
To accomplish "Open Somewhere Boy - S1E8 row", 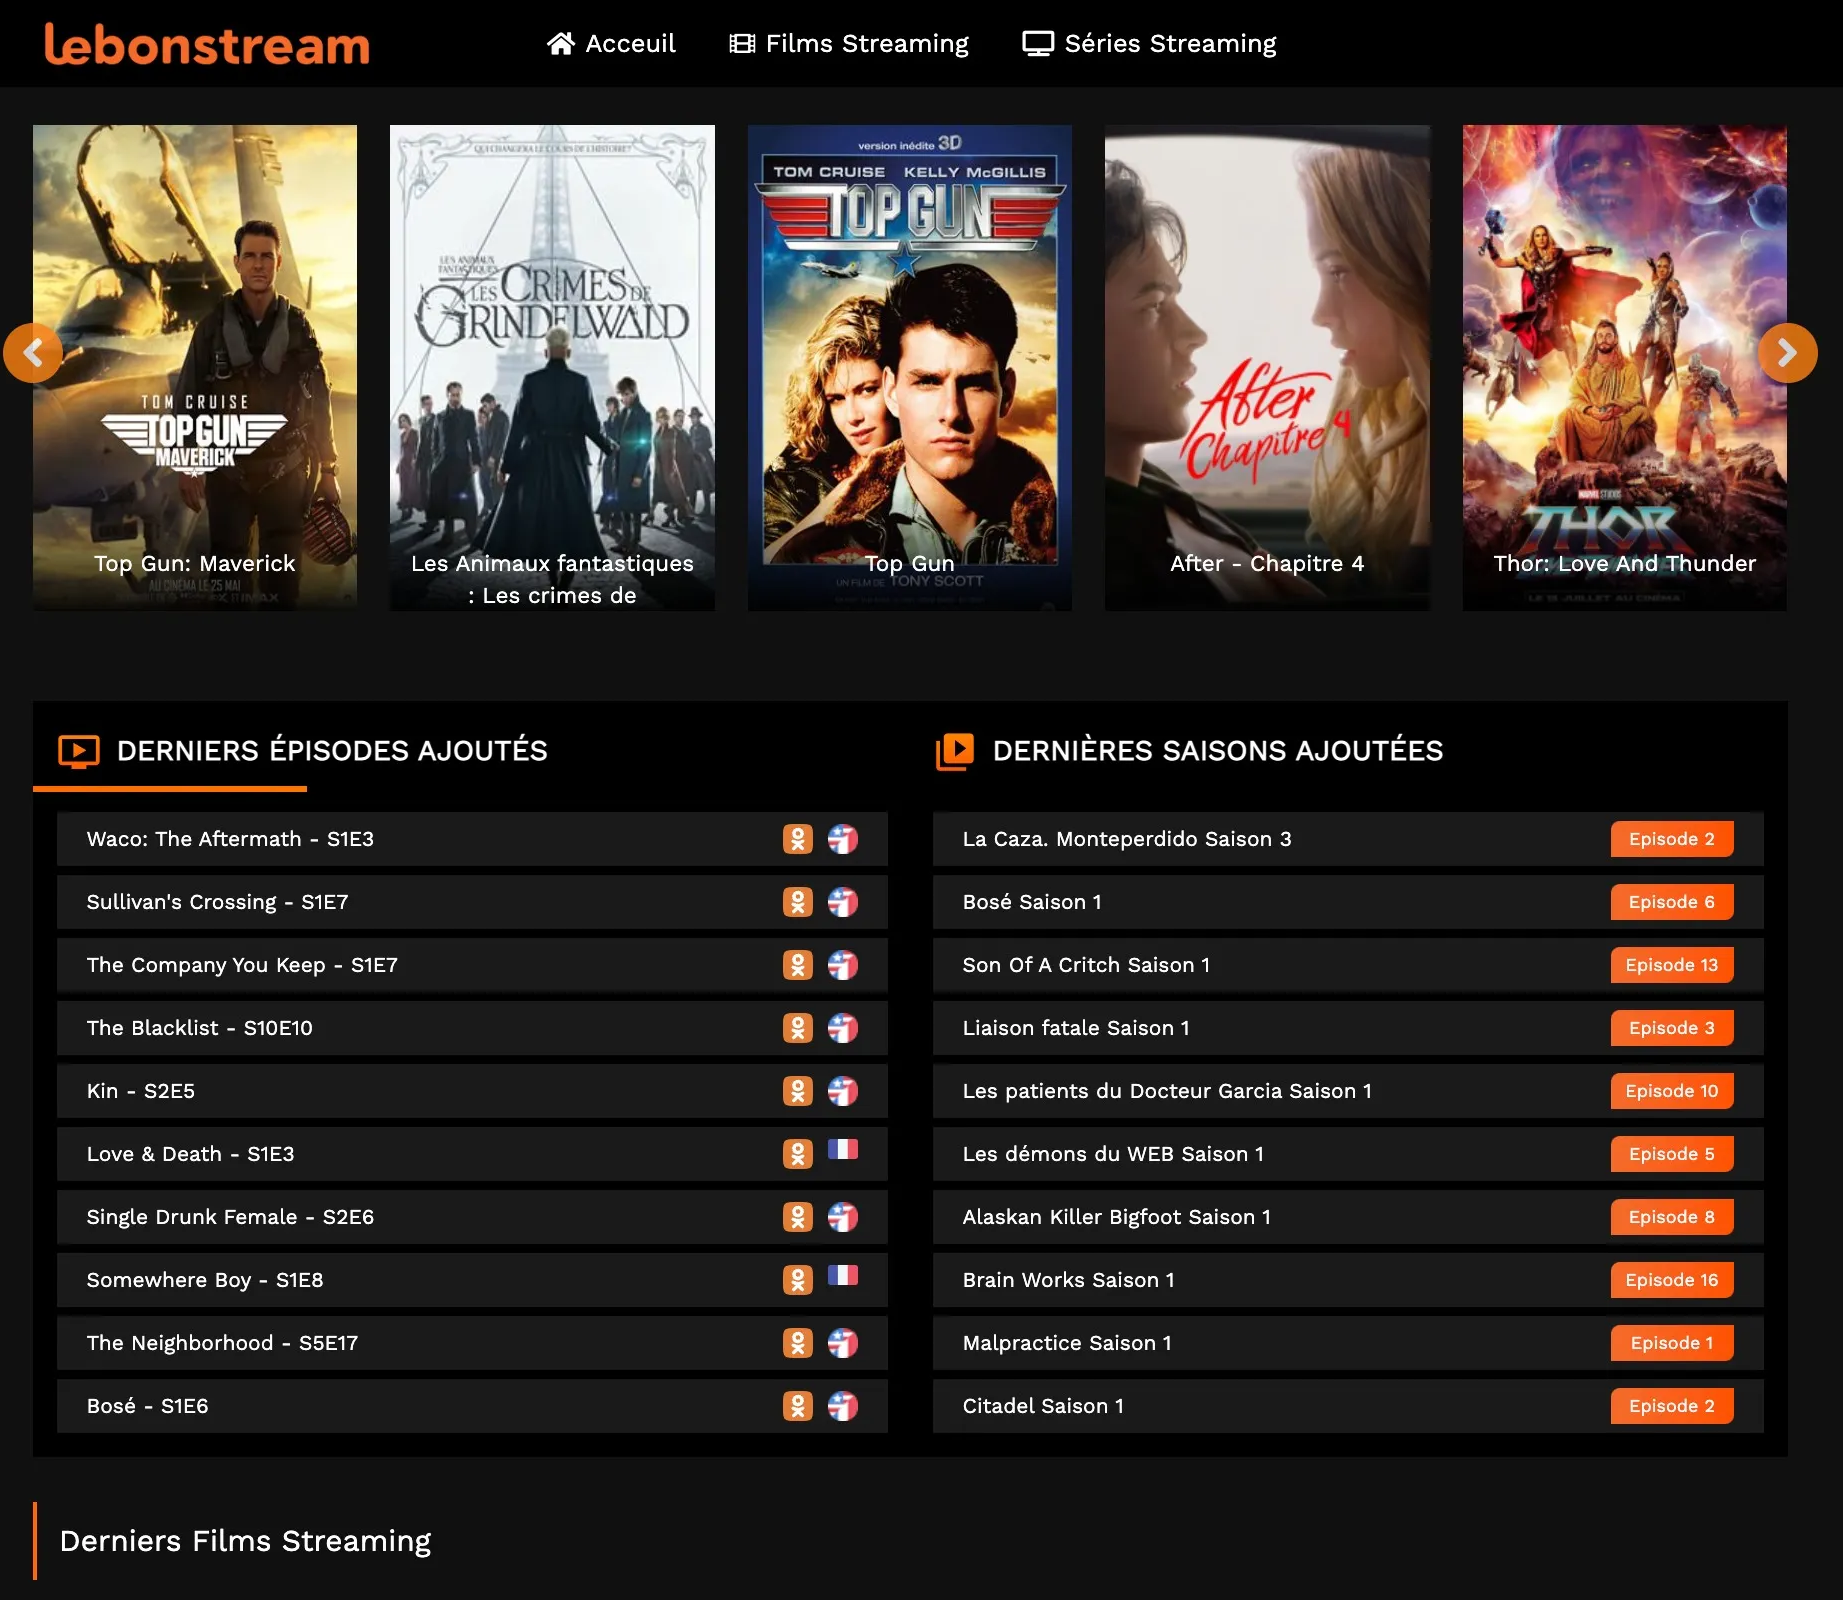I will (472, 1280).
